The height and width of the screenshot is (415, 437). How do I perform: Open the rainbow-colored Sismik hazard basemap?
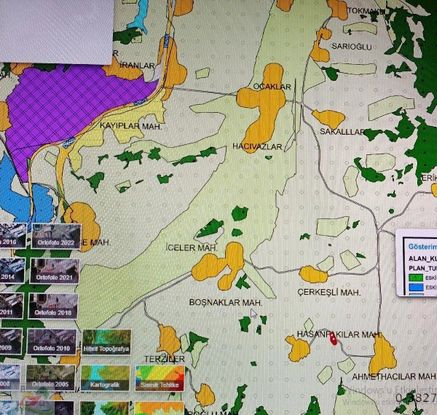160,378
